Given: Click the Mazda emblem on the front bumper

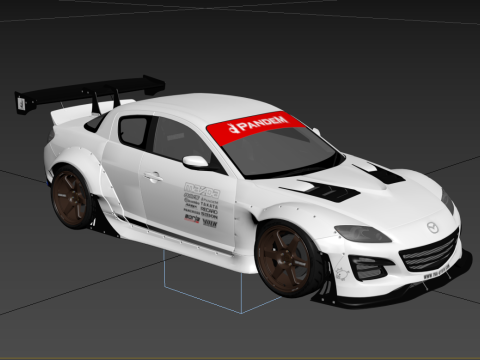Looking at the screenshot, I should [433, 228].
